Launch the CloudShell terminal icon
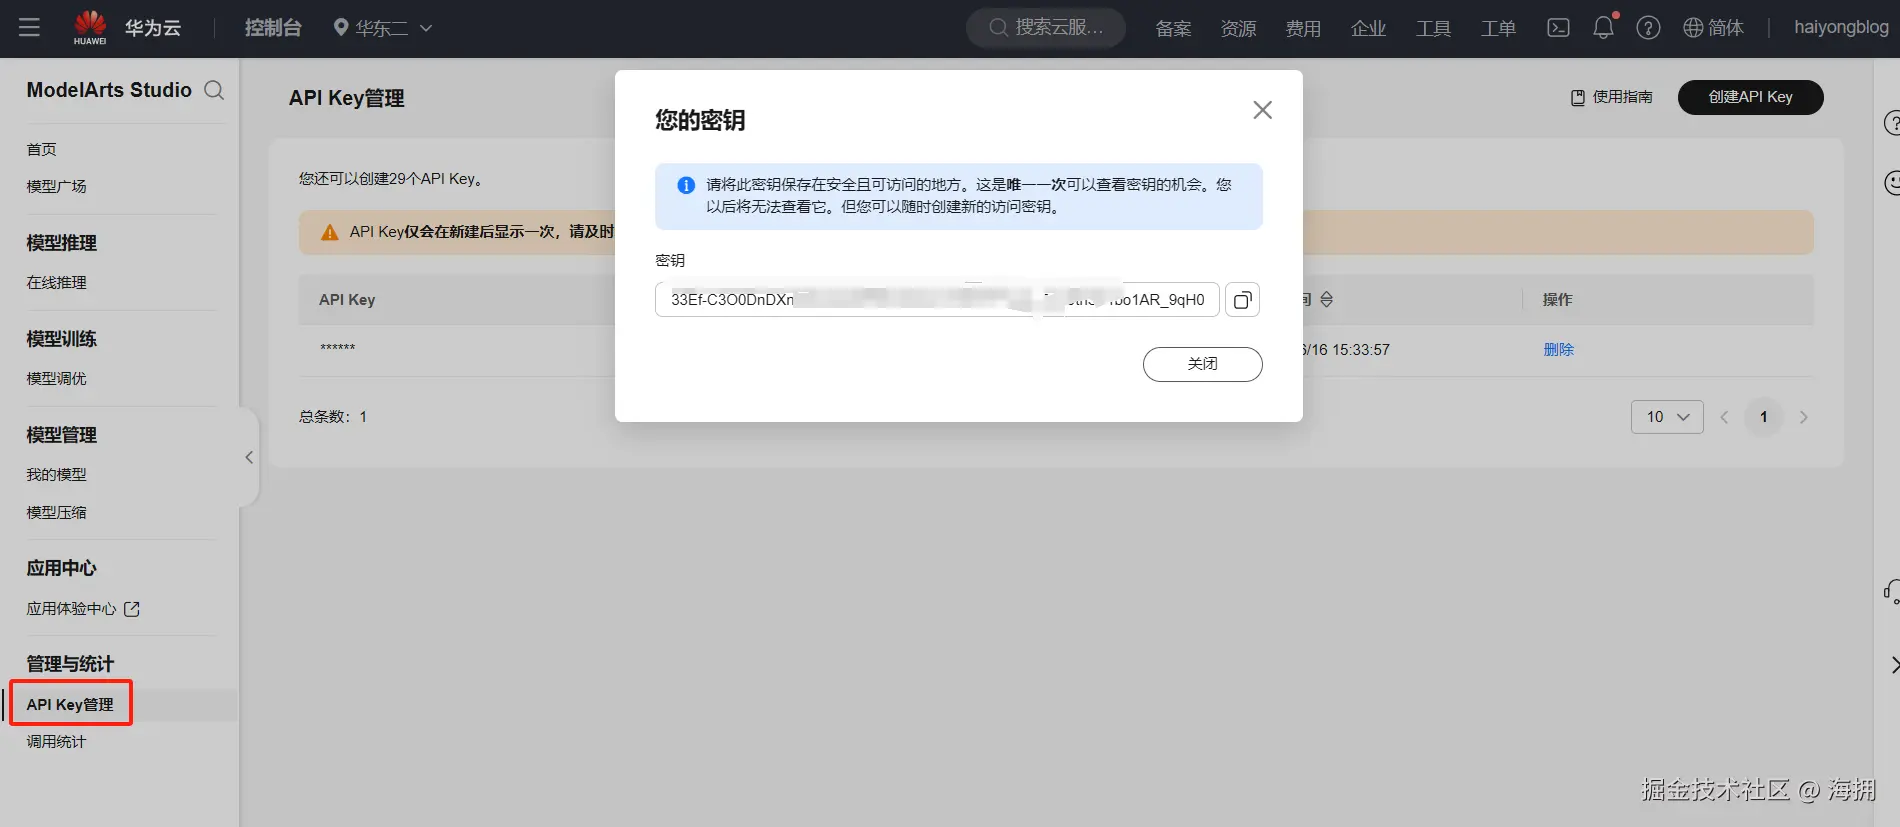1900x827 pixels. click(1558, 28)
